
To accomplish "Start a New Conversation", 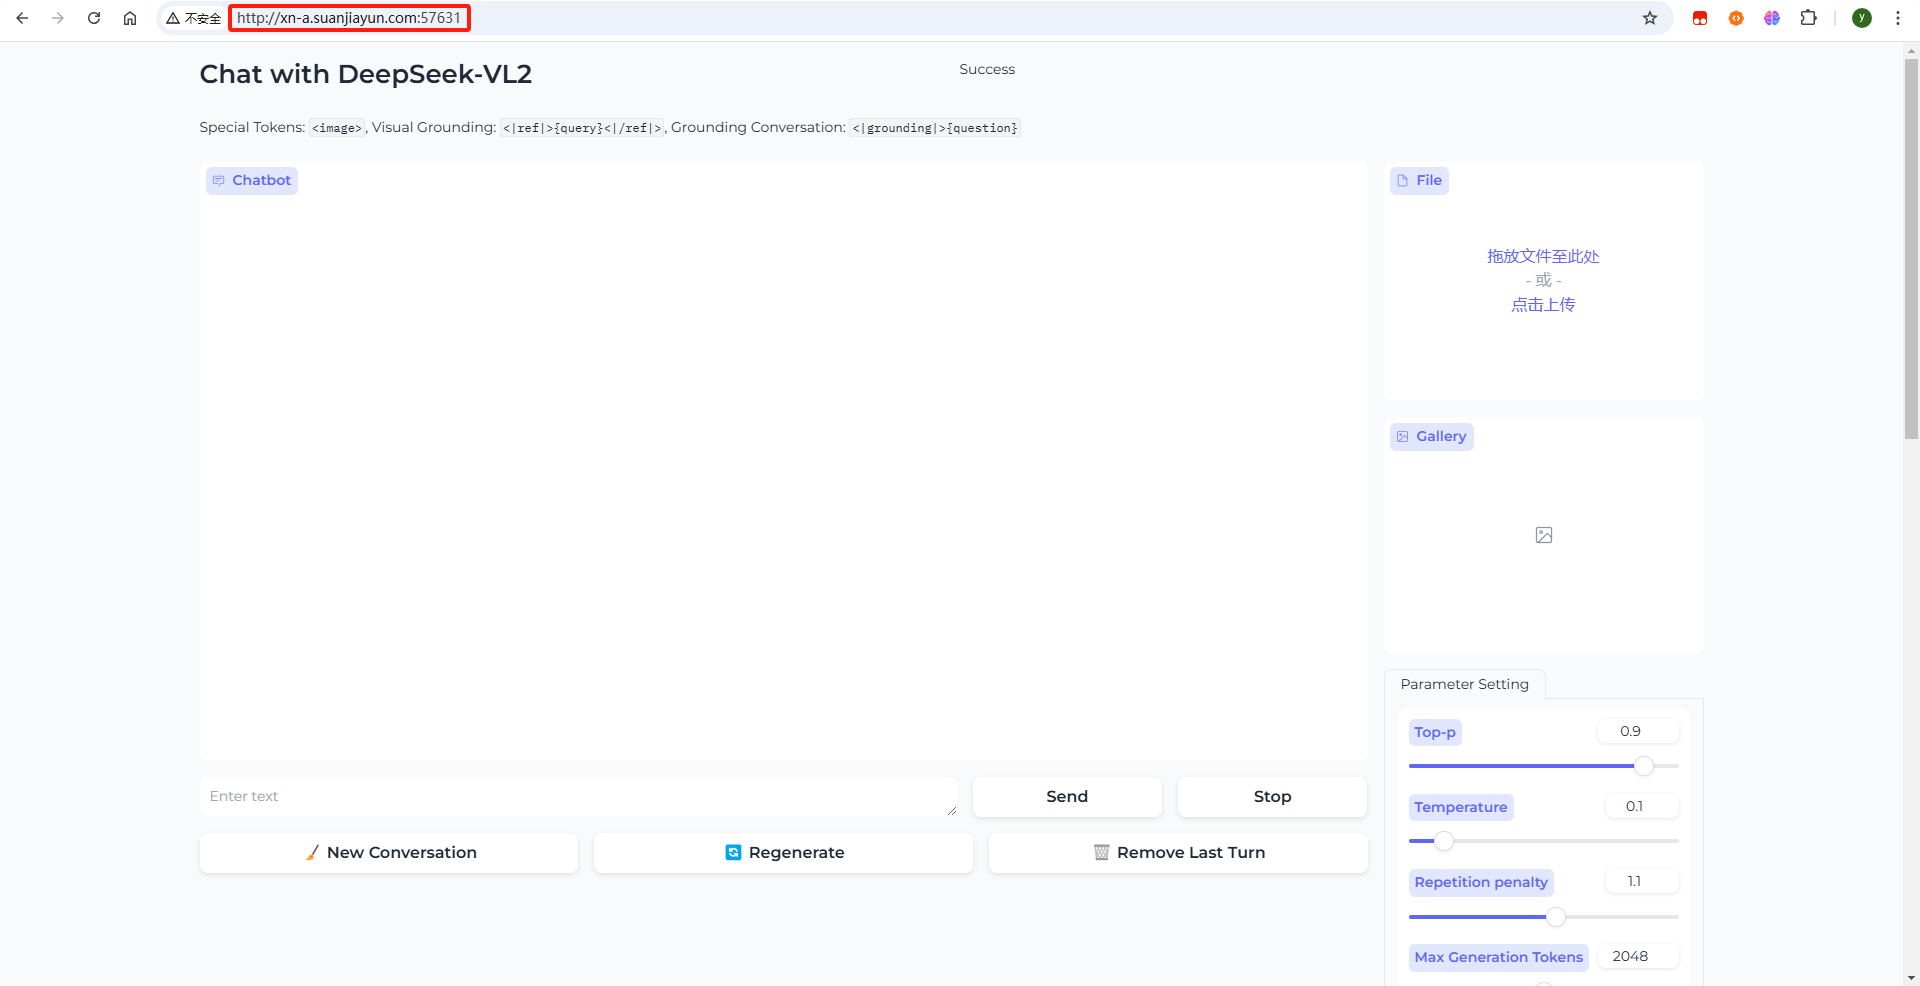I will (389, 853).
